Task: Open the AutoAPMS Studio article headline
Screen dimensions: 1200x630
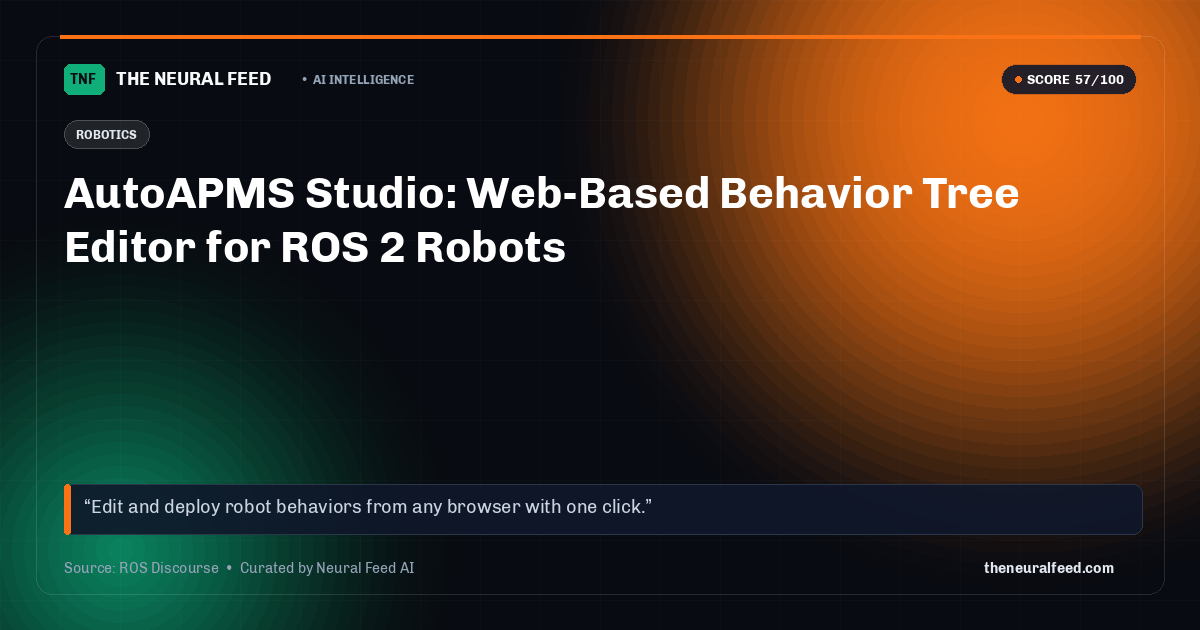Action: point(541,220)
